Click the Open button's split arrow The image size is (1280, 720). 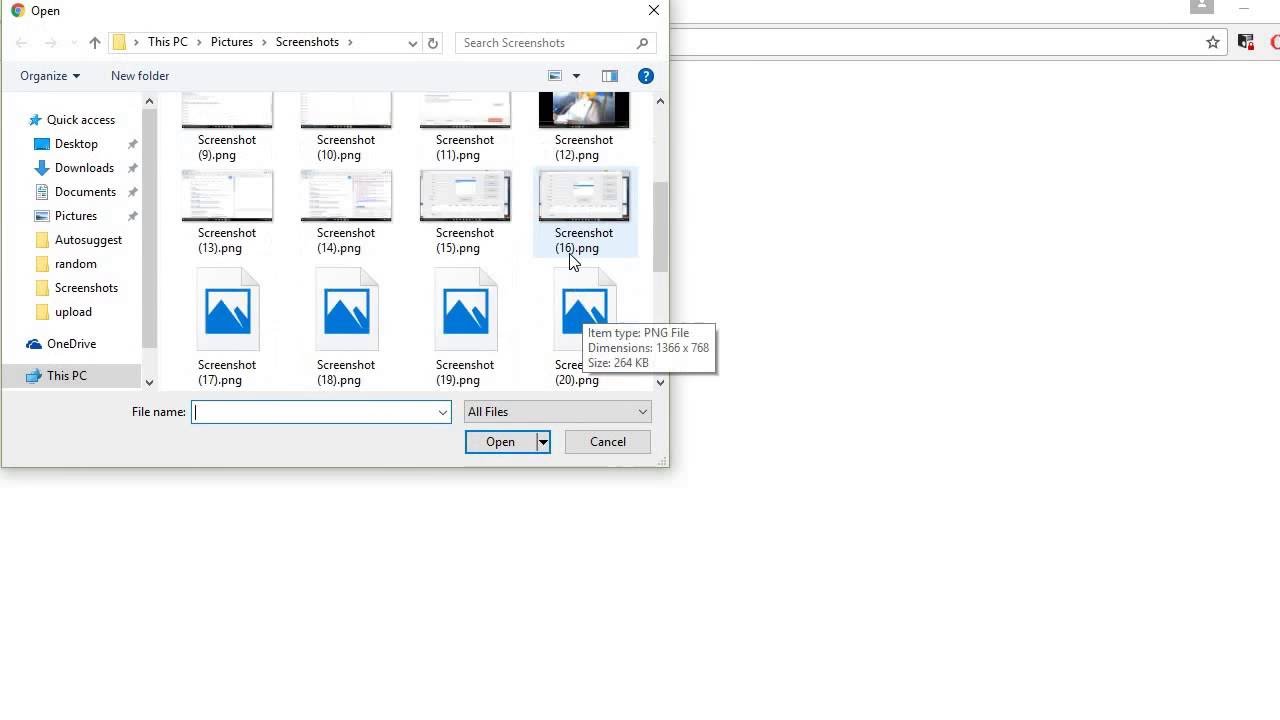[543, 442]
